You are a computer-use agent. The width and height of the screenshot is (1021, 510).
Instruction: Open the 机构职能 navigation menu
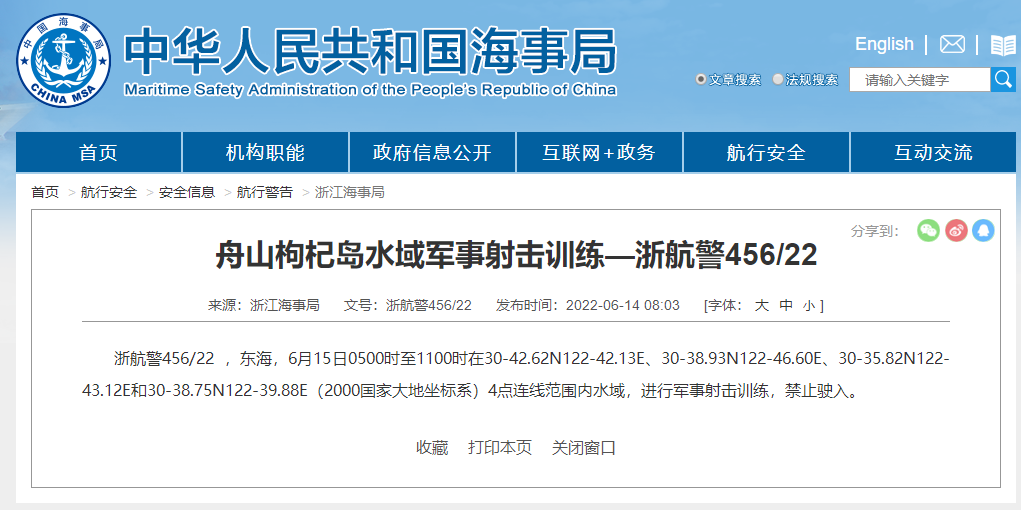(265, 152)
